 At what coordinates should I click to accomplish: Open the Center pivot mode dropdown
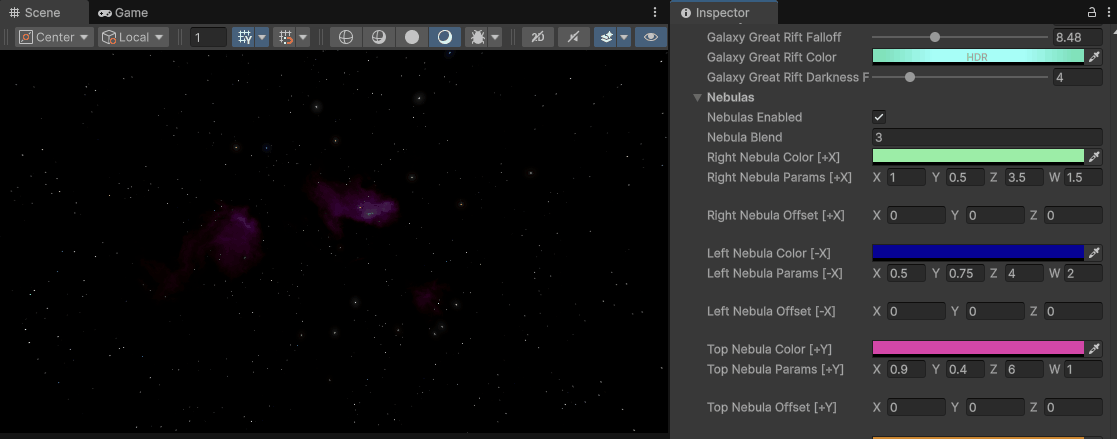pos(54,37)
